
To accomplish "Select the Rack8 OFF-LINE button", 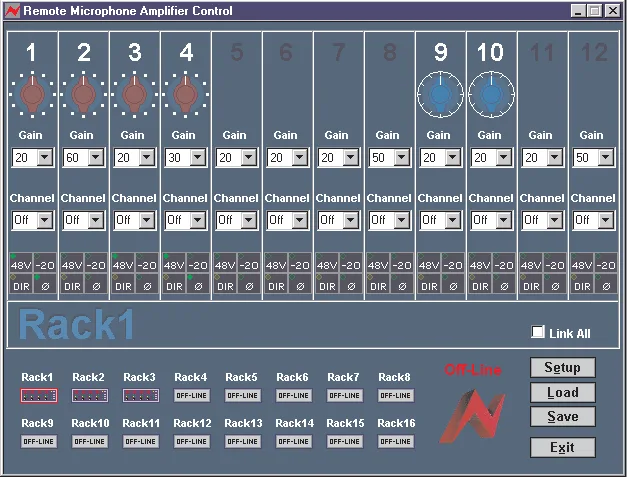I will 396,395.
